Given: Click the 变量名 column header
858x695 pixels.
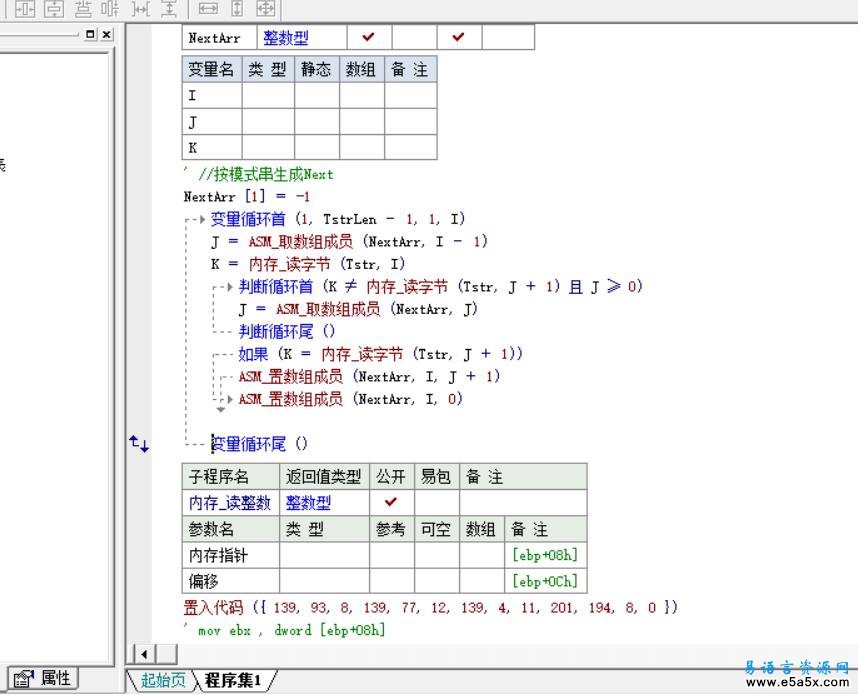Looking at the screenshot, I should pyautogui.click(x=212, y=69).
